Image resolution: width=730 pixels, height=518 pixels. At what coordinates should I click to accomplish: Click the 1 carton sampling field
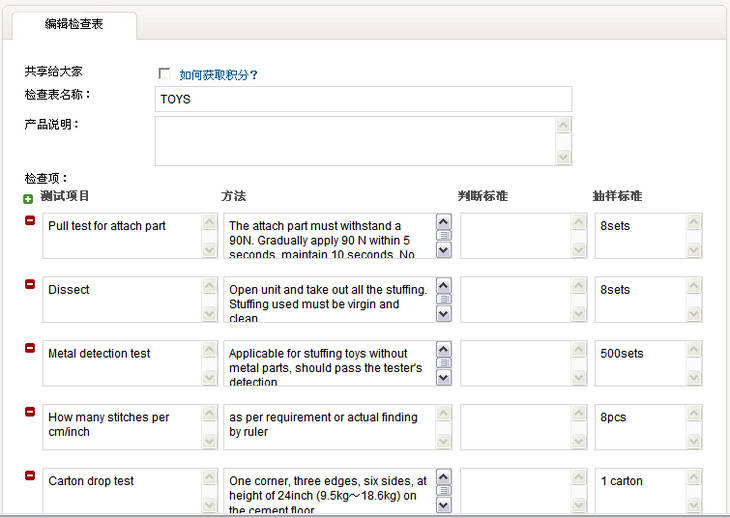pos(640,491)
